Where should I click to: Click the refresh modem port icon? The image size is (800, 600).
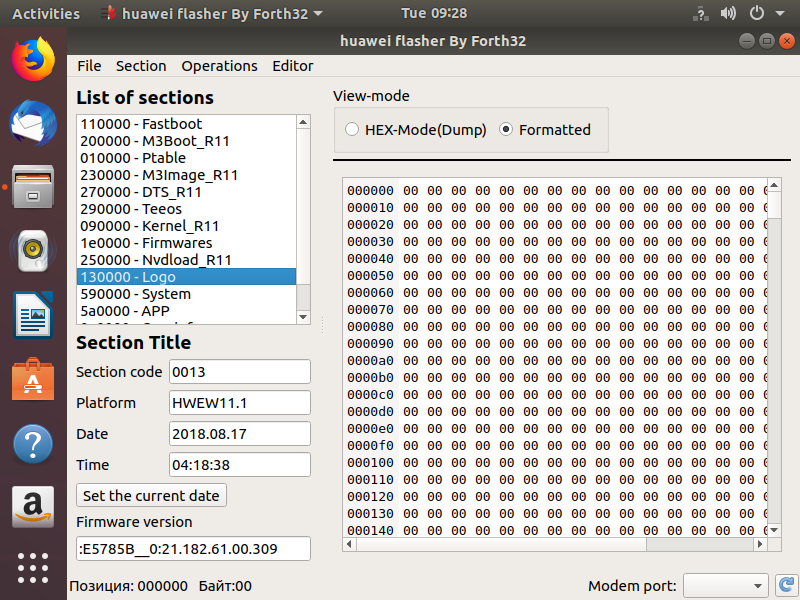tap(787, 586)
